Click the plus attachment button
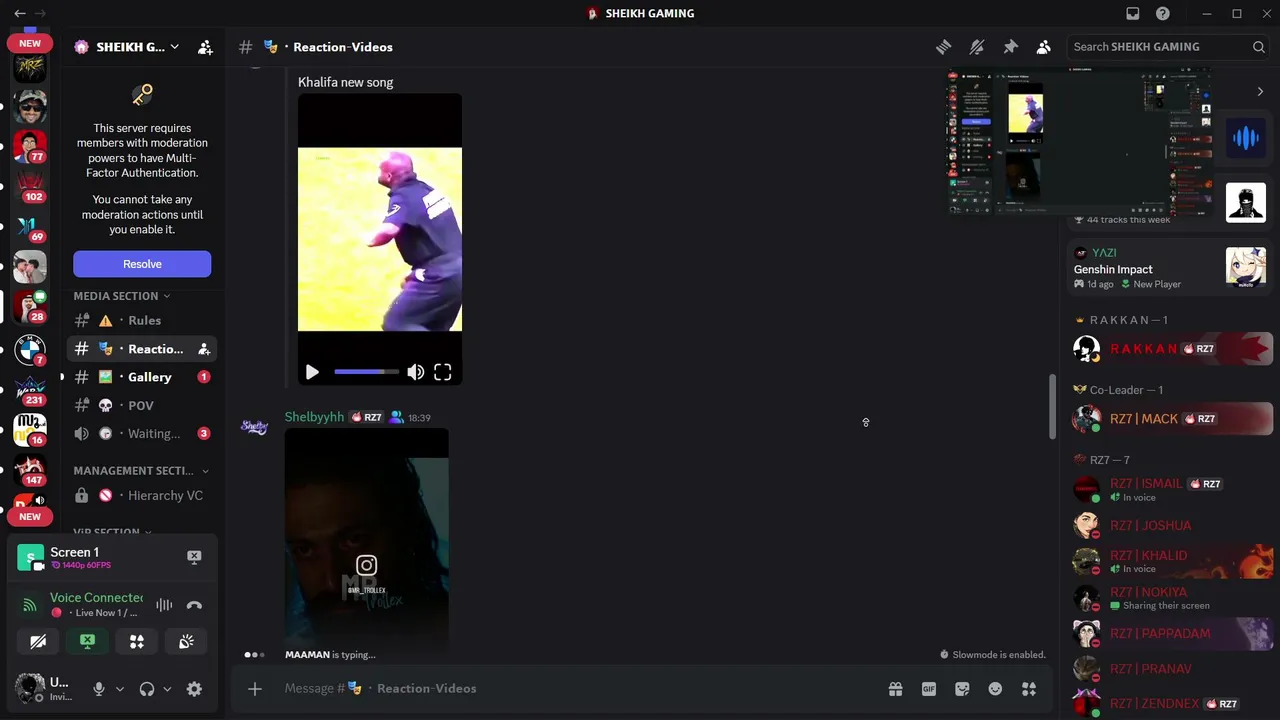Viewport: 1280px width, 720px height. pyautogui.click(x=255, y=689)
